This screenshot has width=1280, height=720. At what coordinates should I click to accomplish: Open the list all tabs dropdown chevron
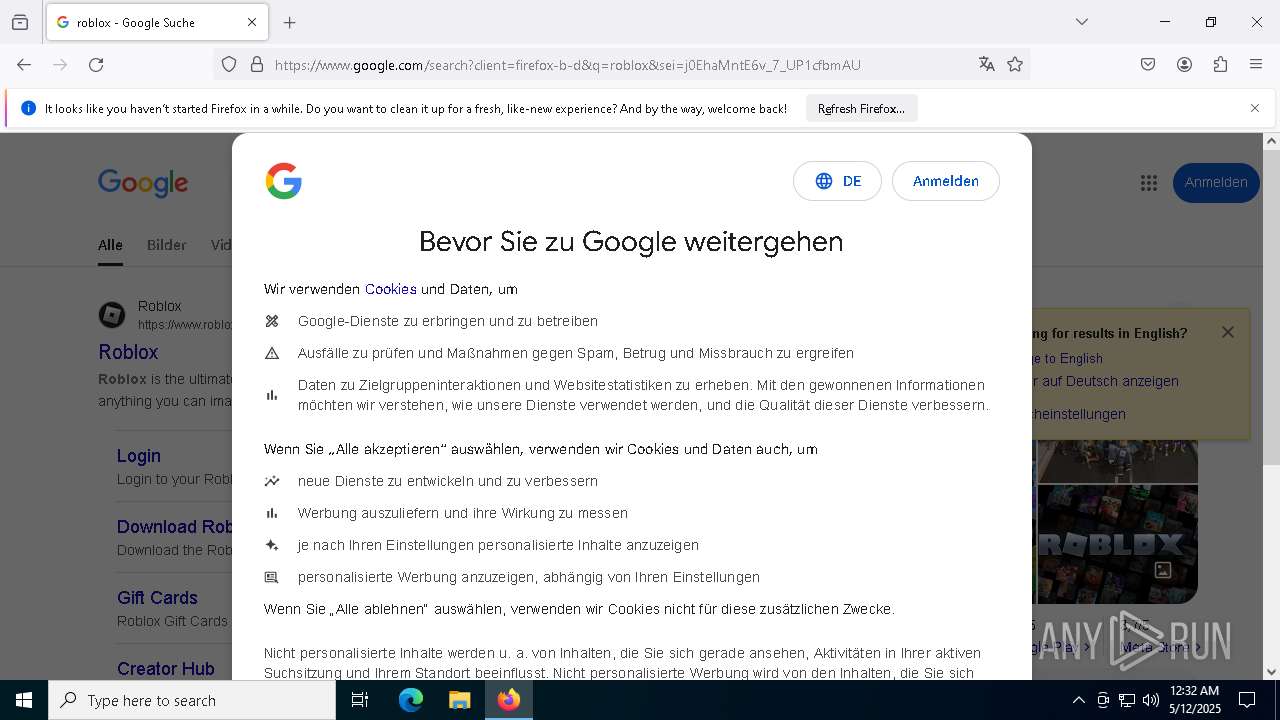(1082, 22)
